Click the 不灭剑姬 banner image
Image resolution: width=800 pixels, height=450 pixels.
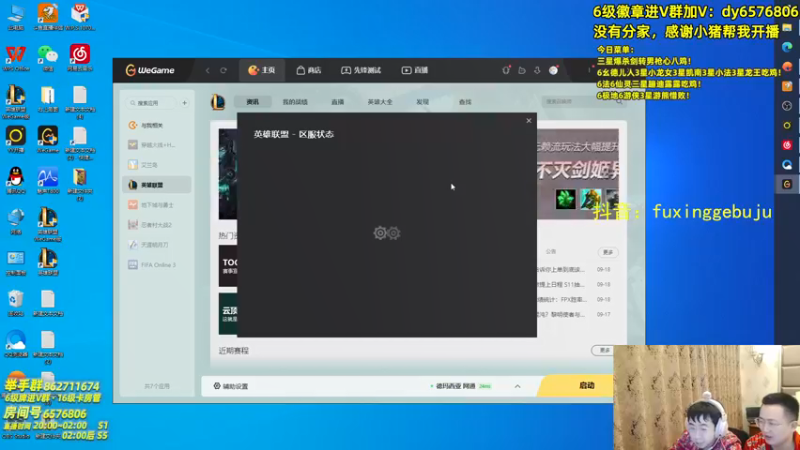[x=578, y=173]
